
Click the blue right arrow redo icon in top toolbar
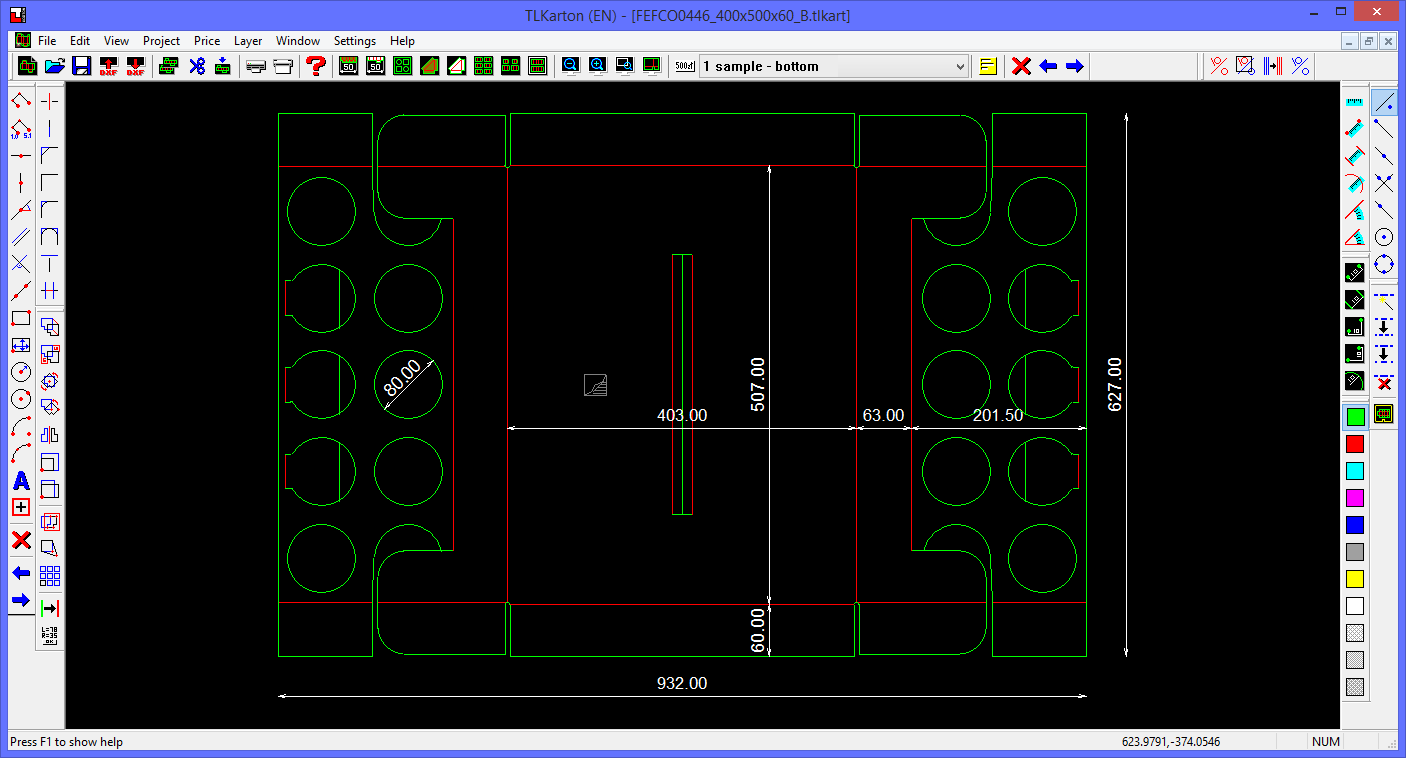1075,66
